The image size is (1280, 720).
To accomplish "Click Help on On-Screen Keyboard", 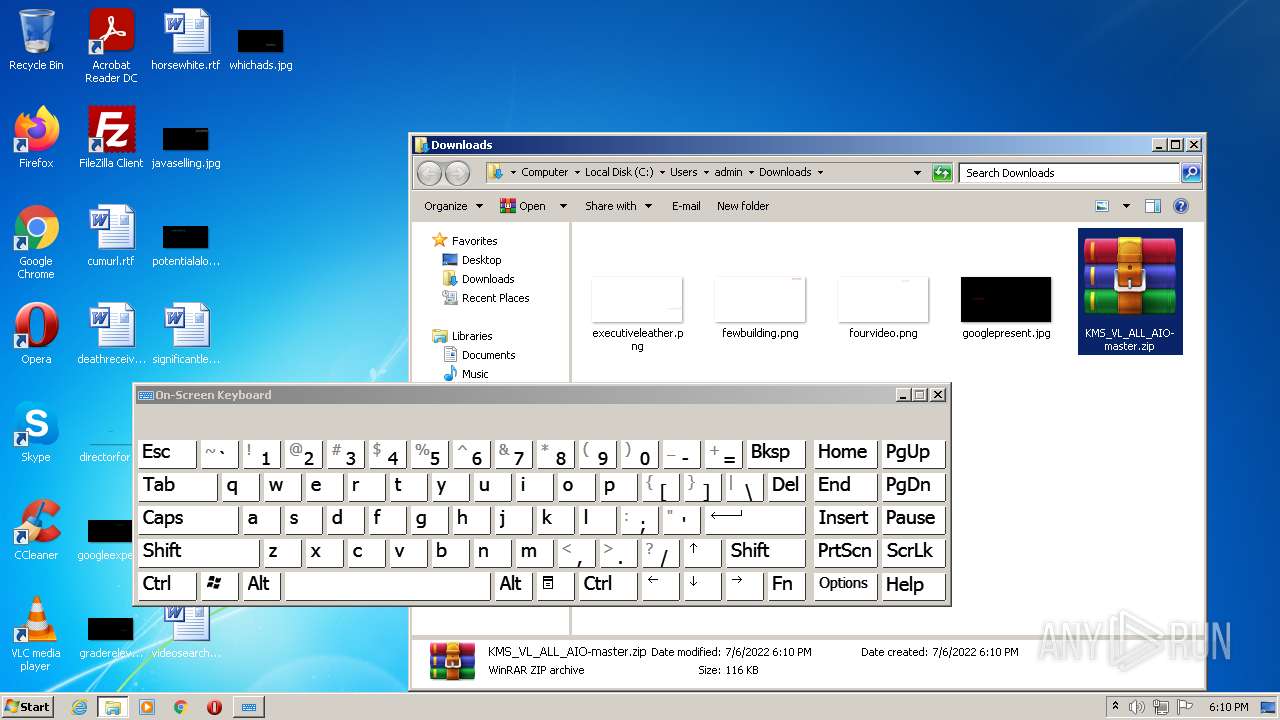I will click(913, 585).
